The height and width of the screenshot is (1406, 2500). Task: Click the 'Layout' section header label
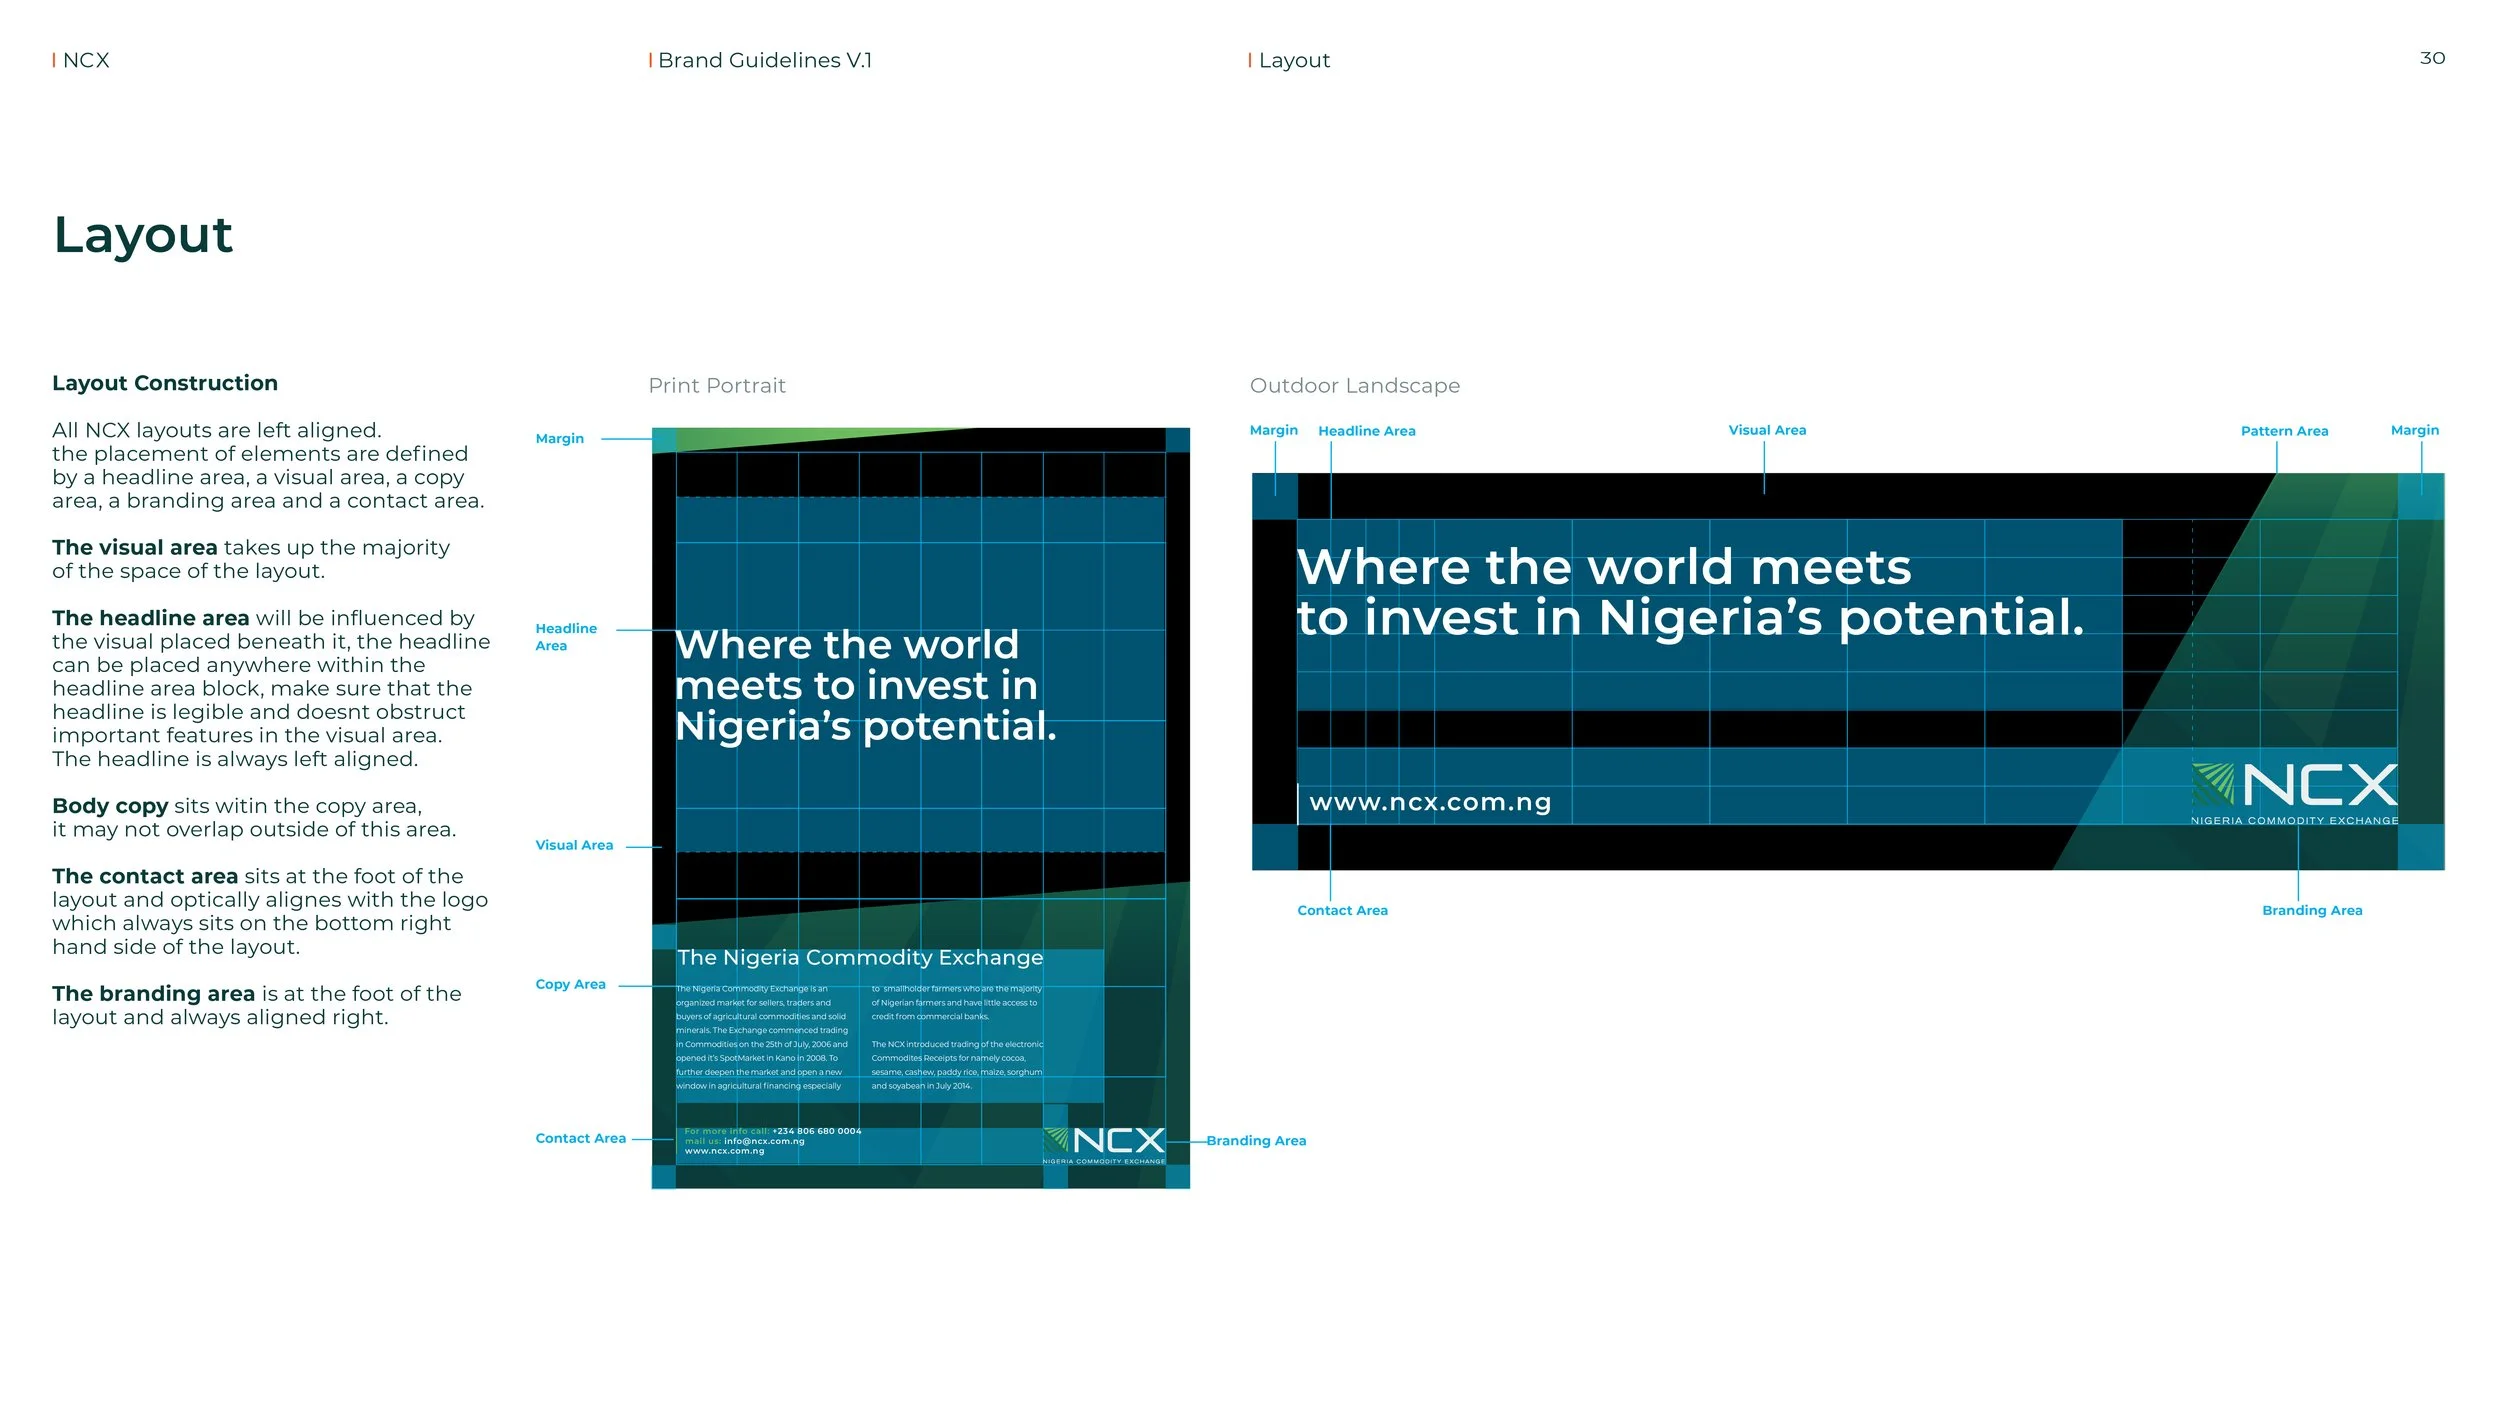click(1293, 61)
